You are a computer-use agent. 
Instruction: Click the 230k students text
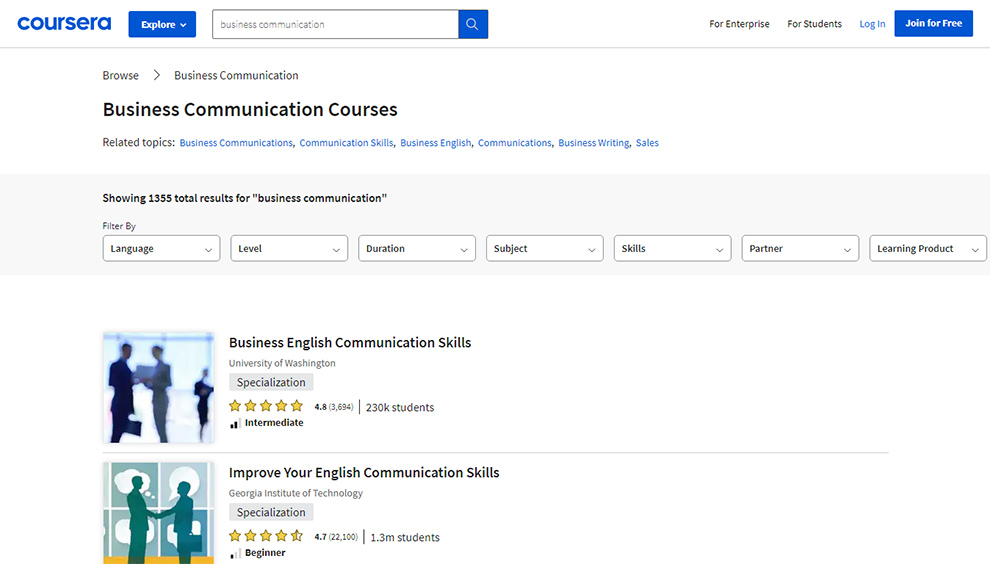point(400,407)
